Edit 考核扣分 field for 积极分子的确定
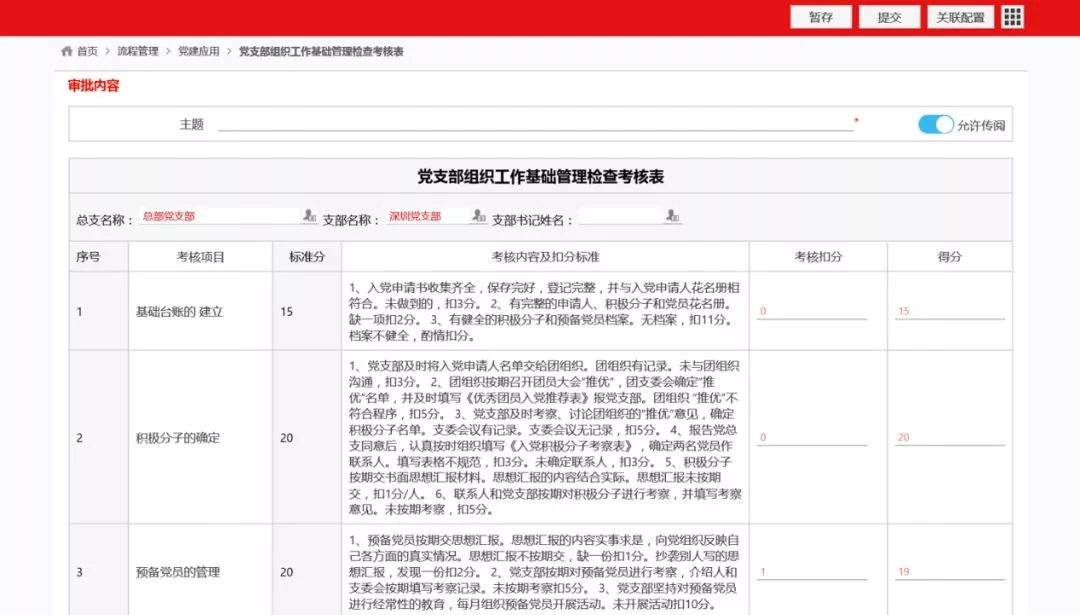Screen dimensions: 1080x615 tap(811, 437)
